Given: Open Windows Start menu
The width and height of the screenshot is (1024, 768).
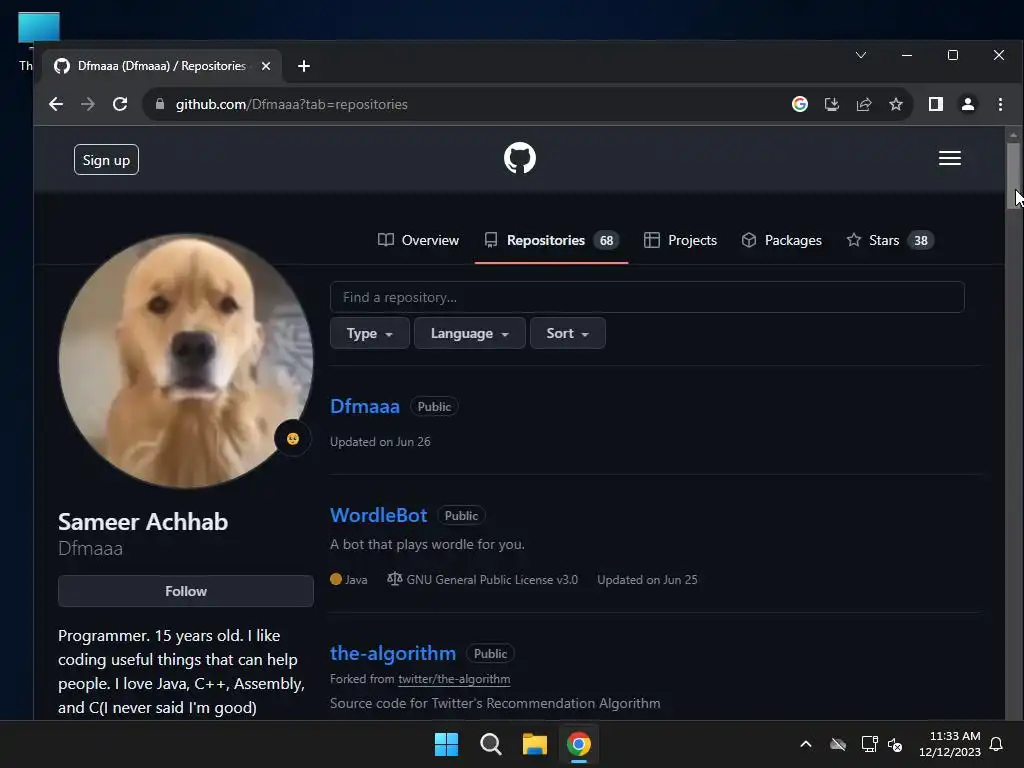Looking at the screenshot, I should tap(447, 744).
